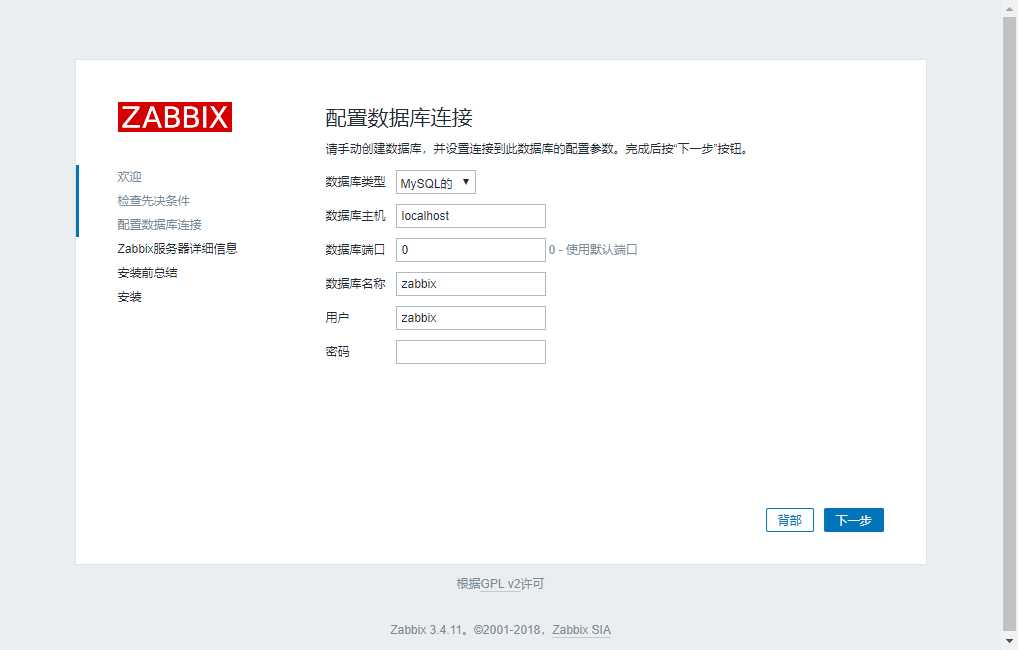Click the Zabbix 3.4.11 version text

(426, 630)
